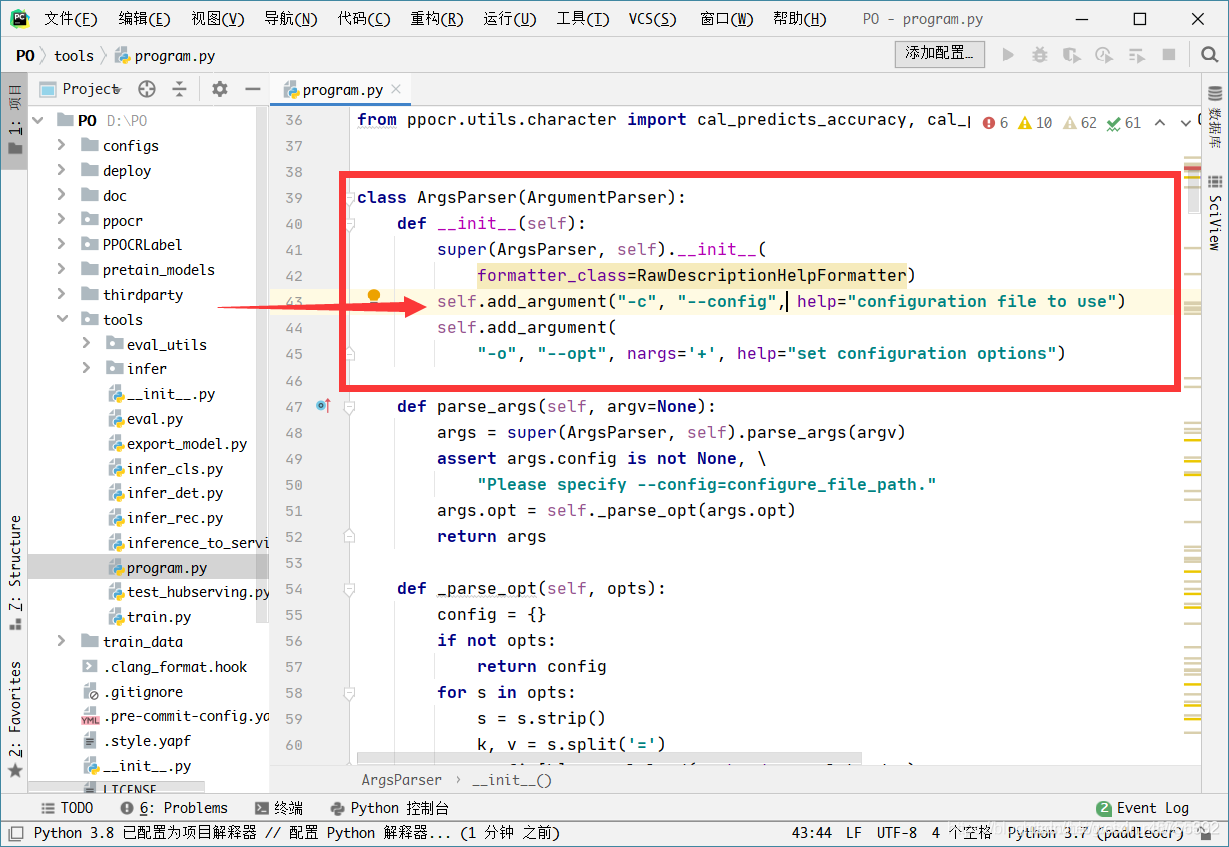The width and height of the screenshot is (1229, 847).
Task: Expand the thirdparty folder
Action: (x=62, y=294)
